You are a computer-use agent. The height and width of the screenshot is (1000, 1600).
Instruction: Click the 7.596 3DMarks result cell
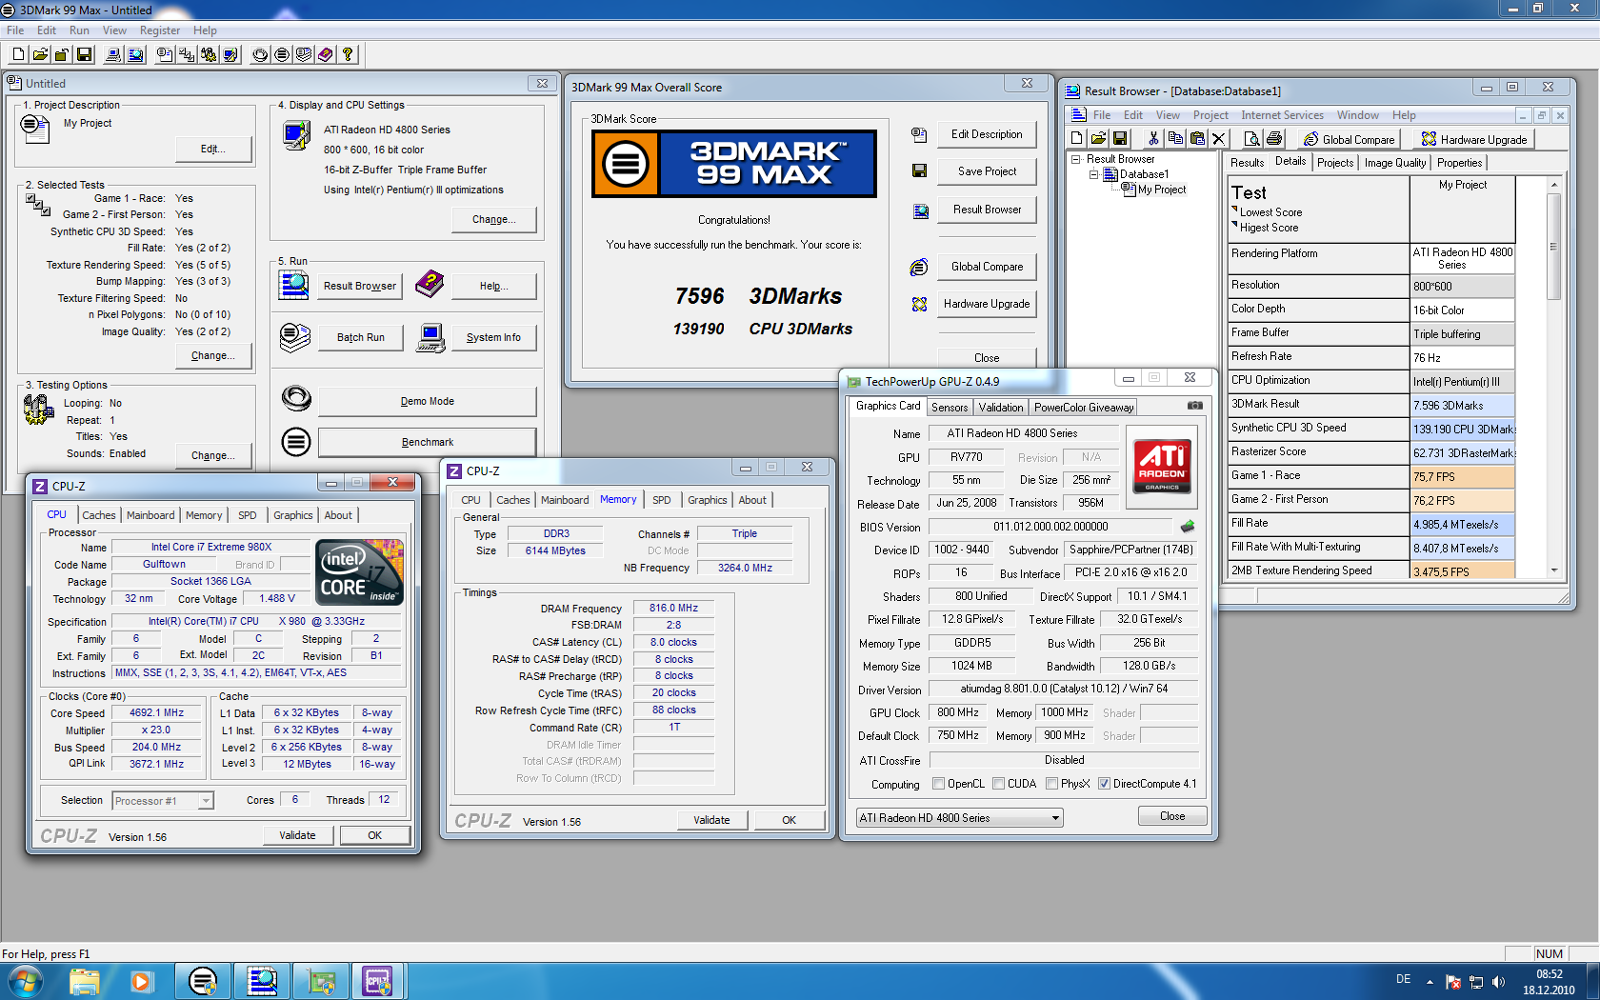click(x=1462, y=405)
